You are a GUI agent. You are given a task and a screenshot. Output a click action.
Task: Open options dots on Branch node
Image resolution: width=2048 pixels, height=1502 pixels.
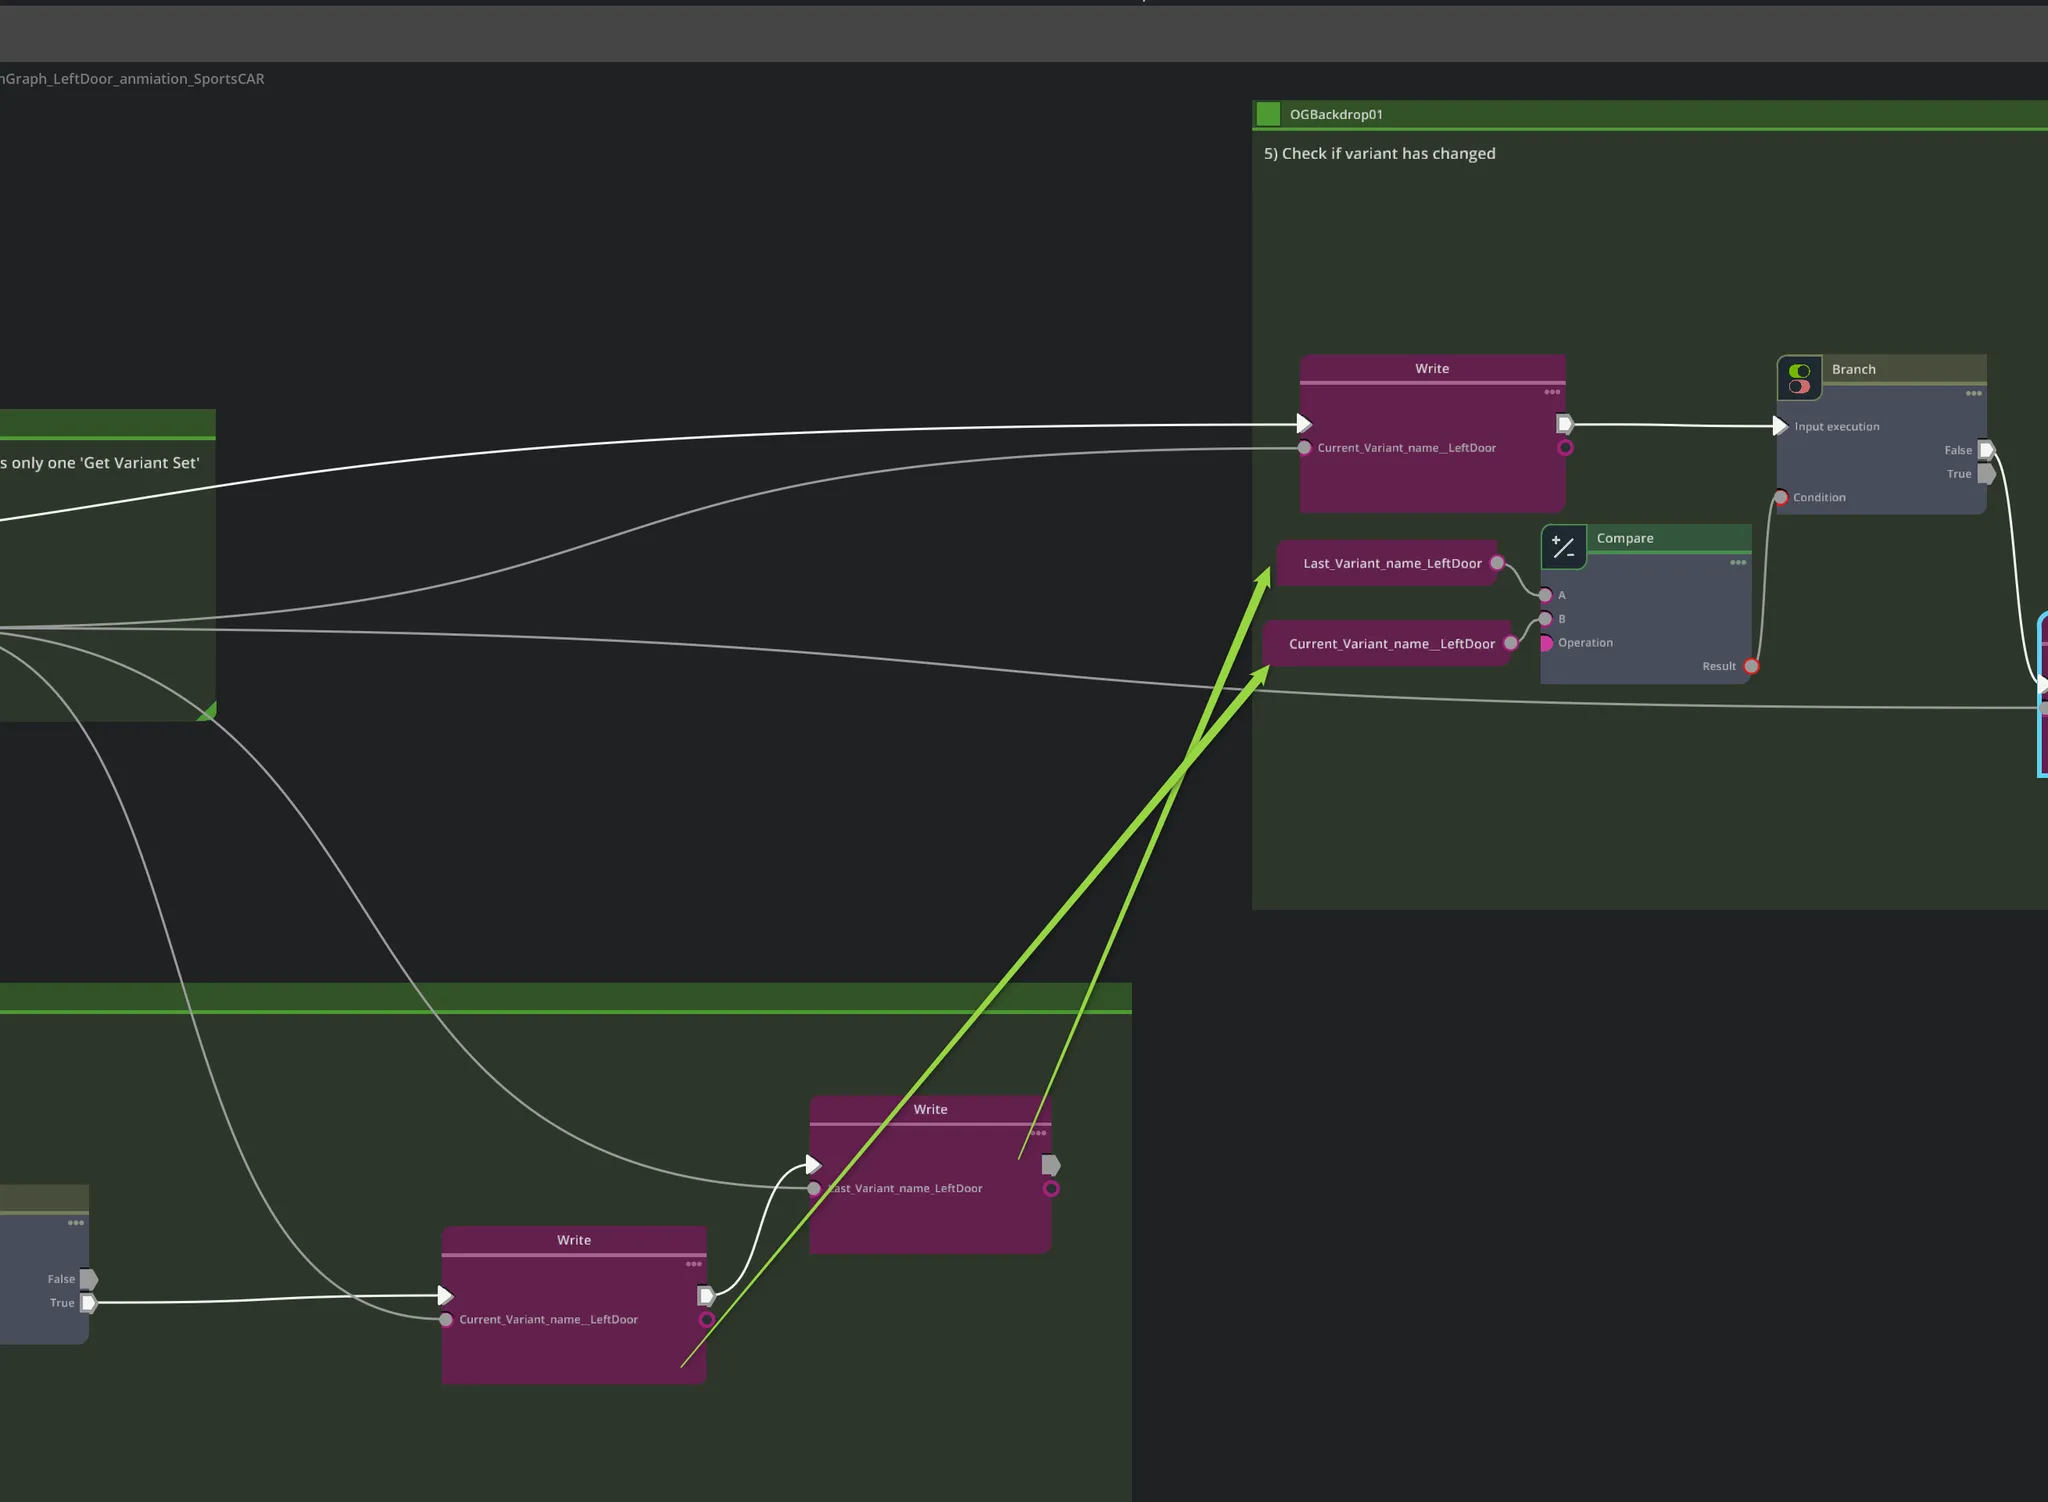click(x=1973, y=393)
